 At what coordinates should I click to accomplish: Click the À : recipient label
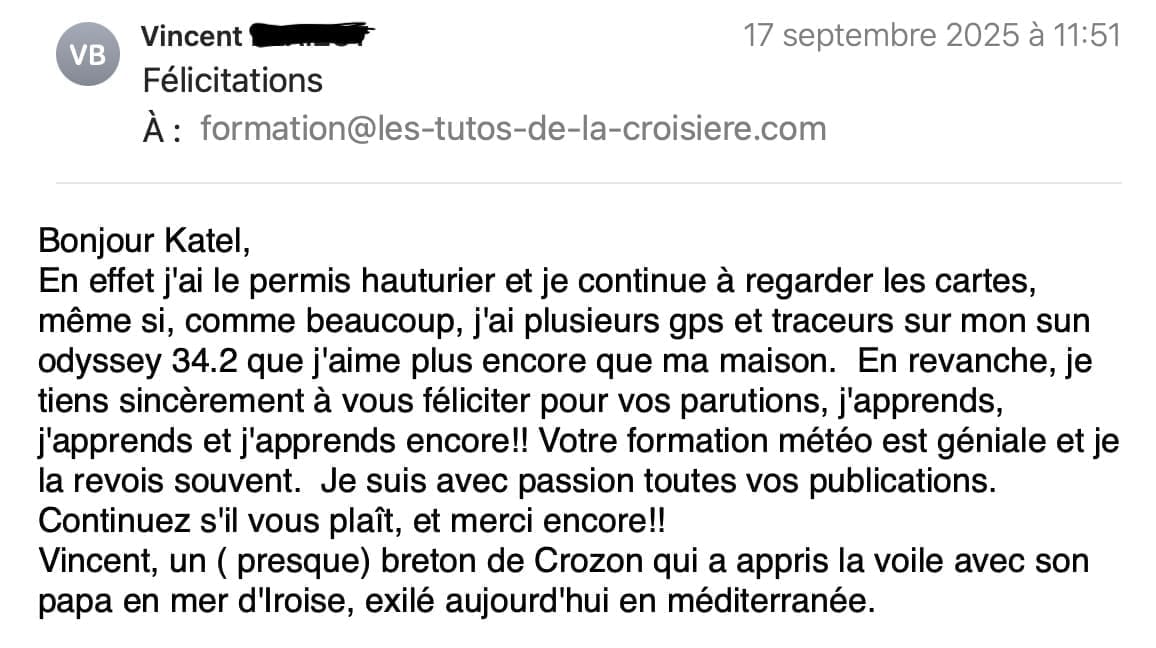click(x=162, y=130)
